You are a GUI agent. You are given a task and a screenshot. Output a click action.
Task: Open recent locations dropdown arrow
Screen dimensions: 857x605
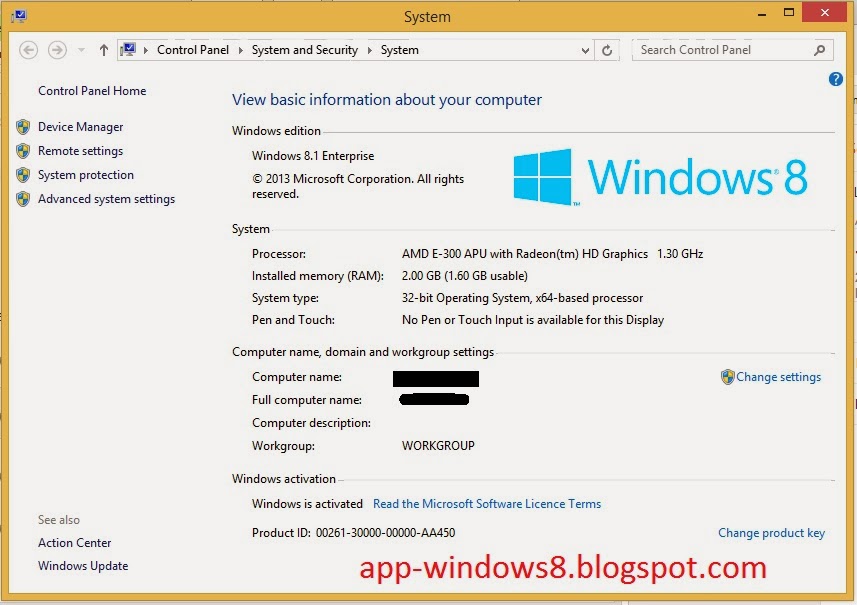tap(81, 50)
